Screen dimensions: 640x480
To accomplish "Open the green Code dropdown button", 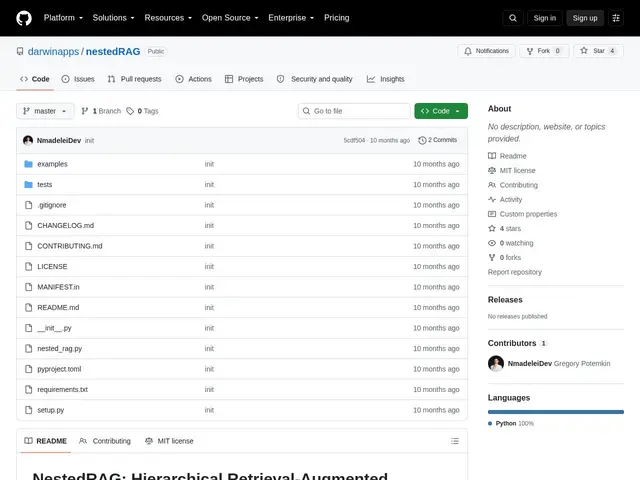I will pyautogui.click(x=441, y=111).
